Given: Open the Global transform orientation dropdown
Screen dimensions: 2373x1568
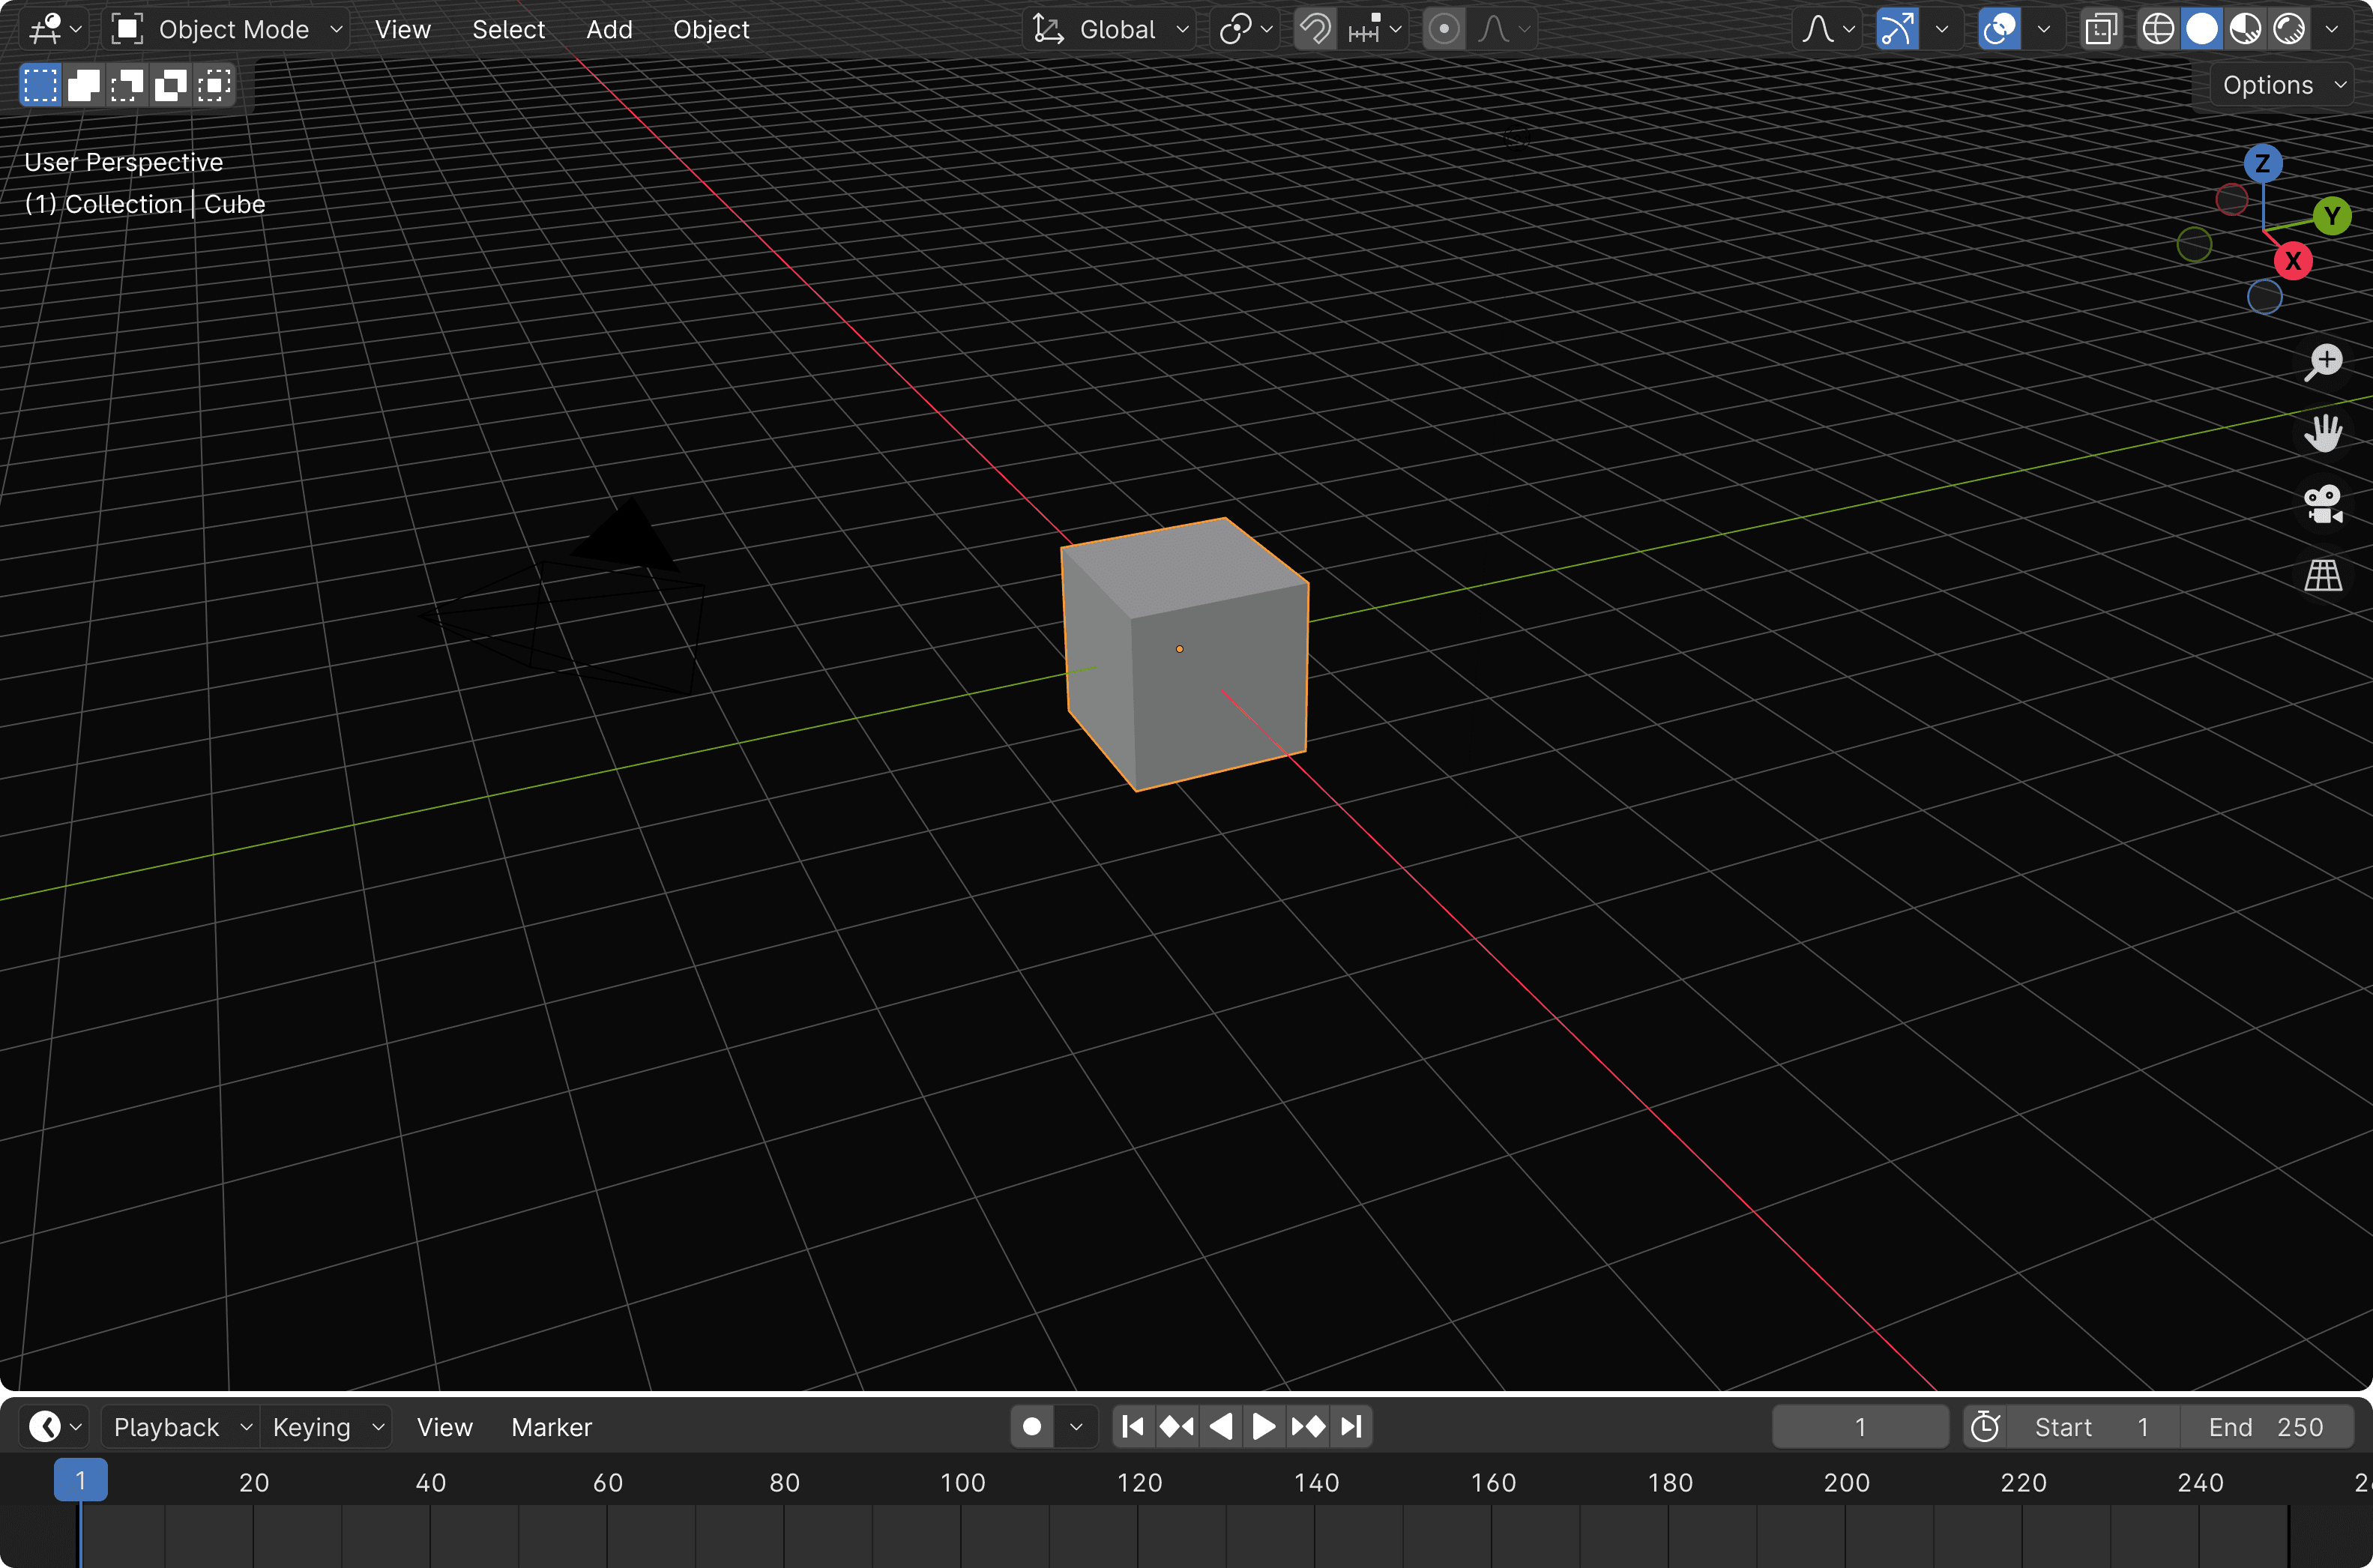Looking at the screenshot, I should (1110, 29).
